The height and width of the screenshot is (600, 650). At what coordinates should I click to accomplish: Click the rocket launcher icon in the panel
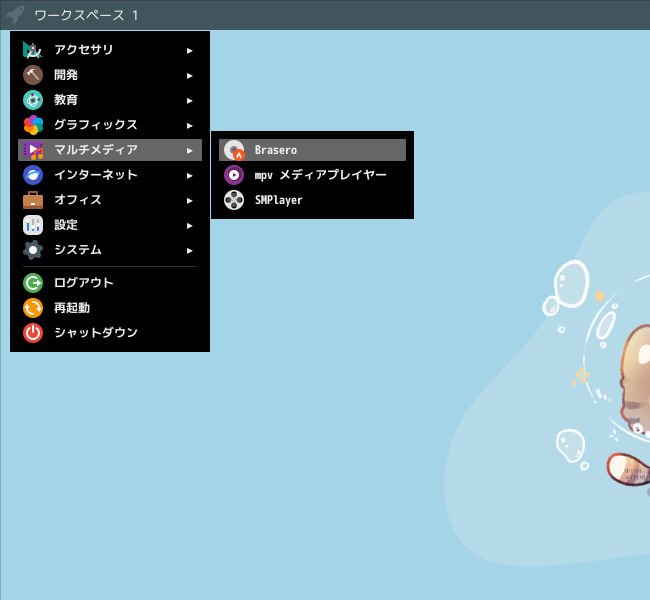pos(16,15)
